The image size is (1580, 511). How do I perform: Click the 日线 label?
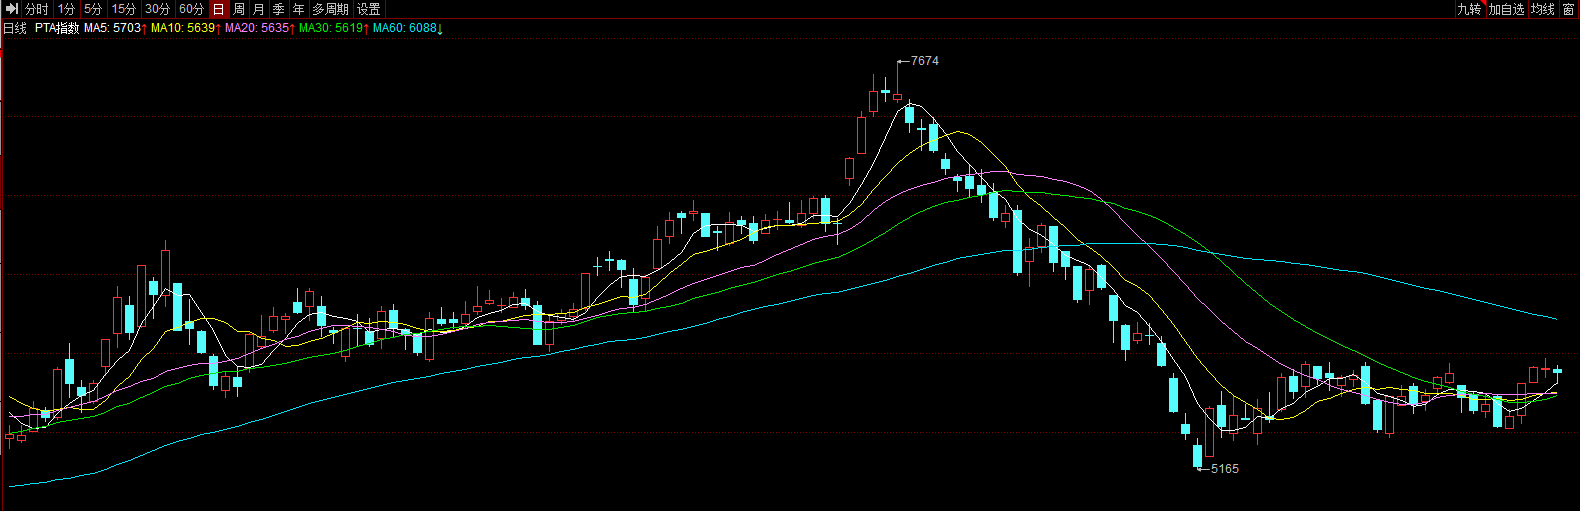15,28
